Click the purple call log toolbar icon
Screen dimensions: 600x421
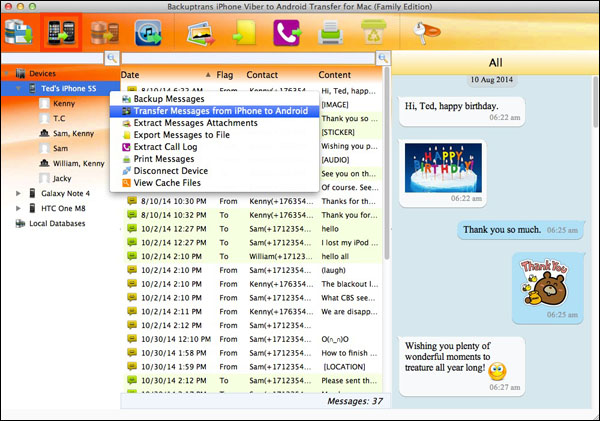coord(287,33)
